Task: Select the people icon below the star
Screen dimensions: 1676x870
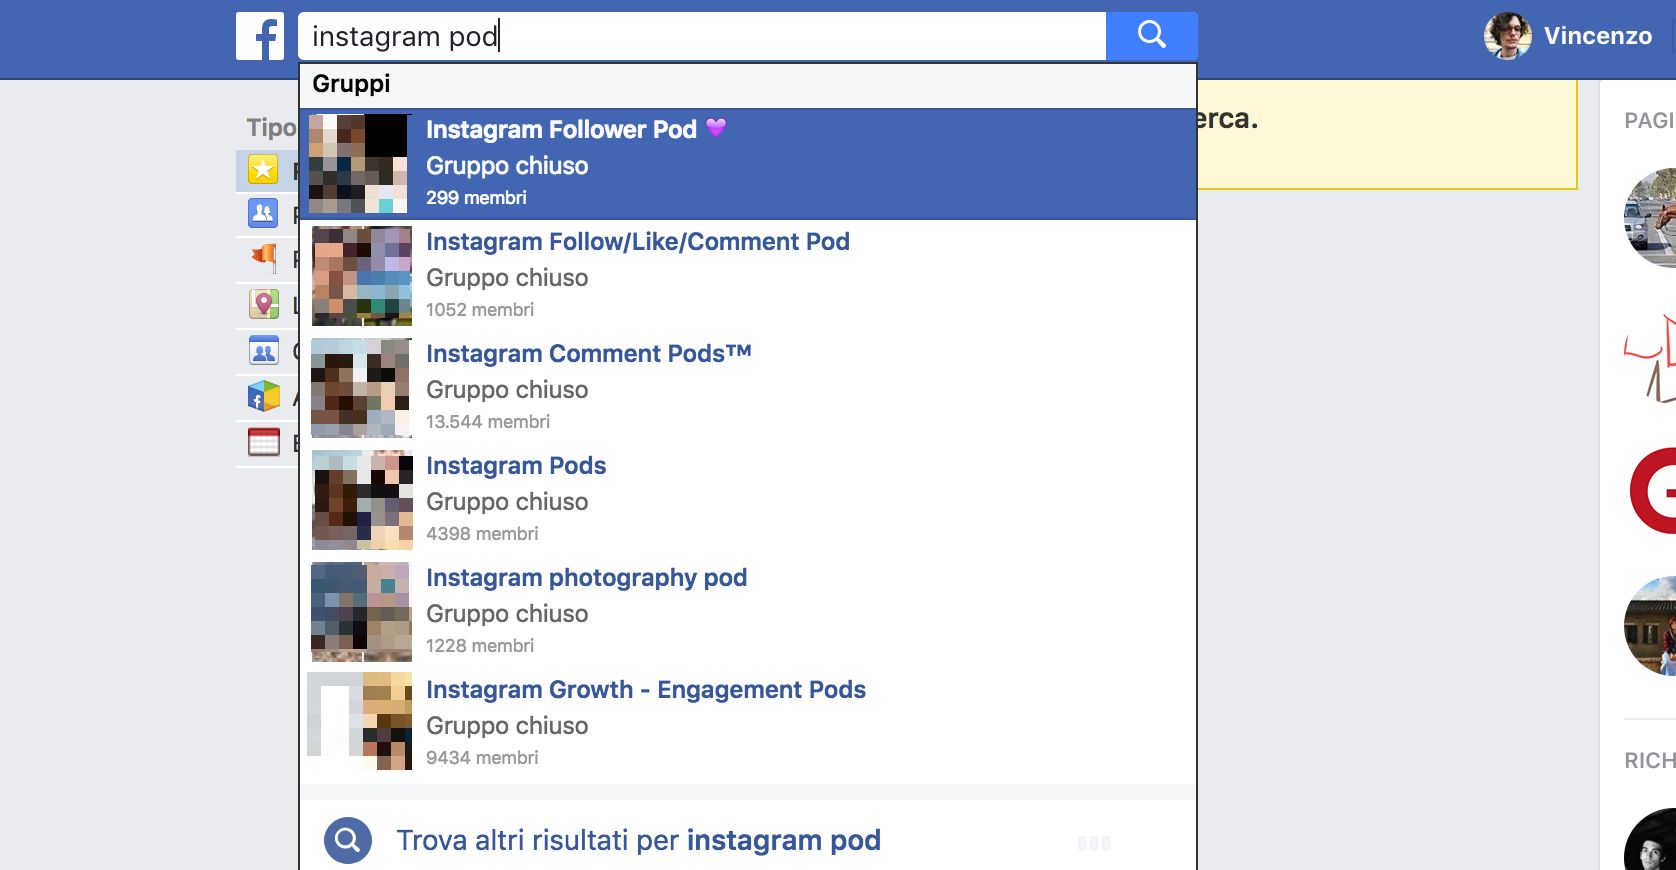Action: [263, 213]
